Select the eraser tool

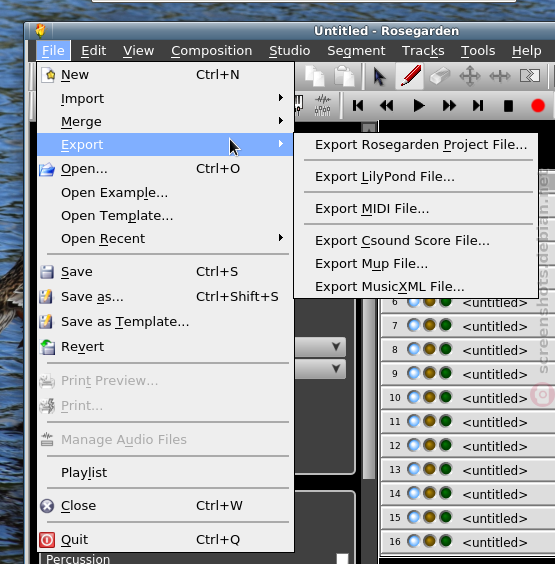(440, 76)
